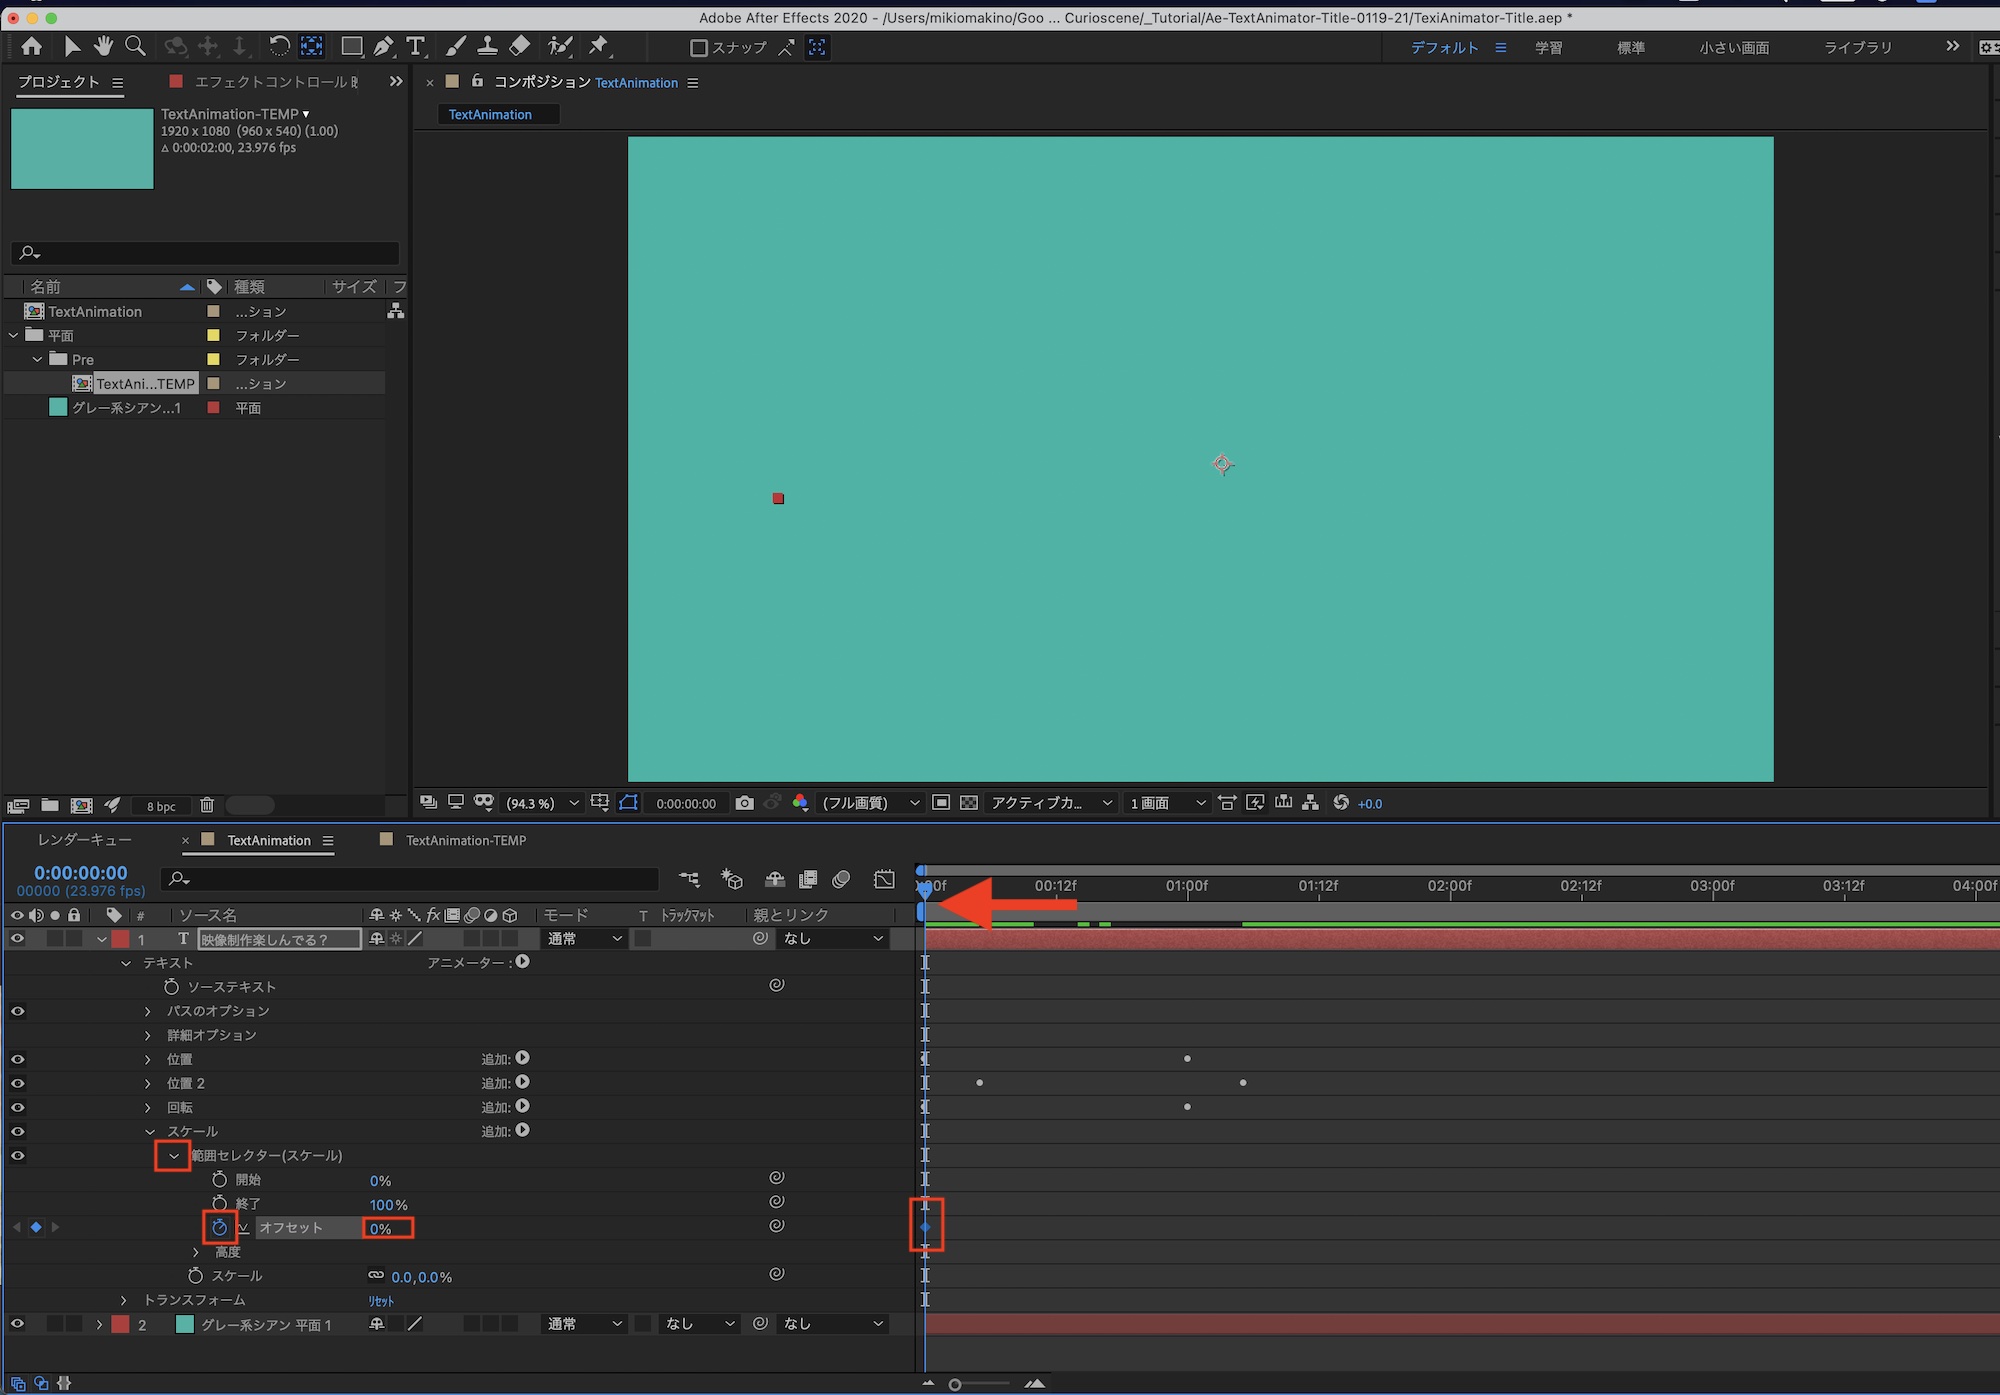Click the オフセット 0% value field
Image resolution: width=2000 pixels, height=1395 pixels.
tap(382, 1228)
